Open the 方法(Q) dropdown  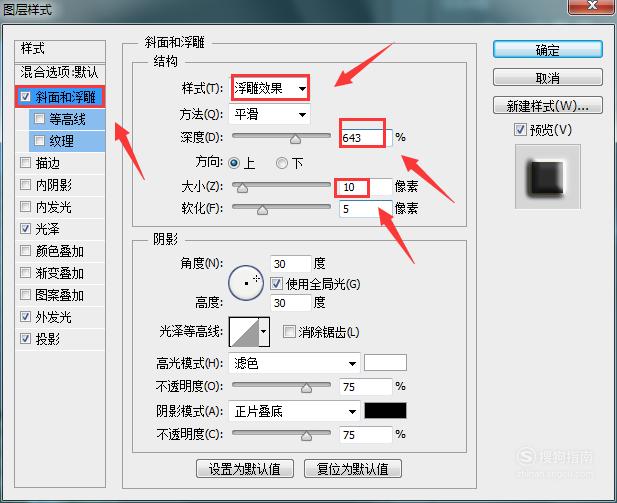[x=269, y=115]
